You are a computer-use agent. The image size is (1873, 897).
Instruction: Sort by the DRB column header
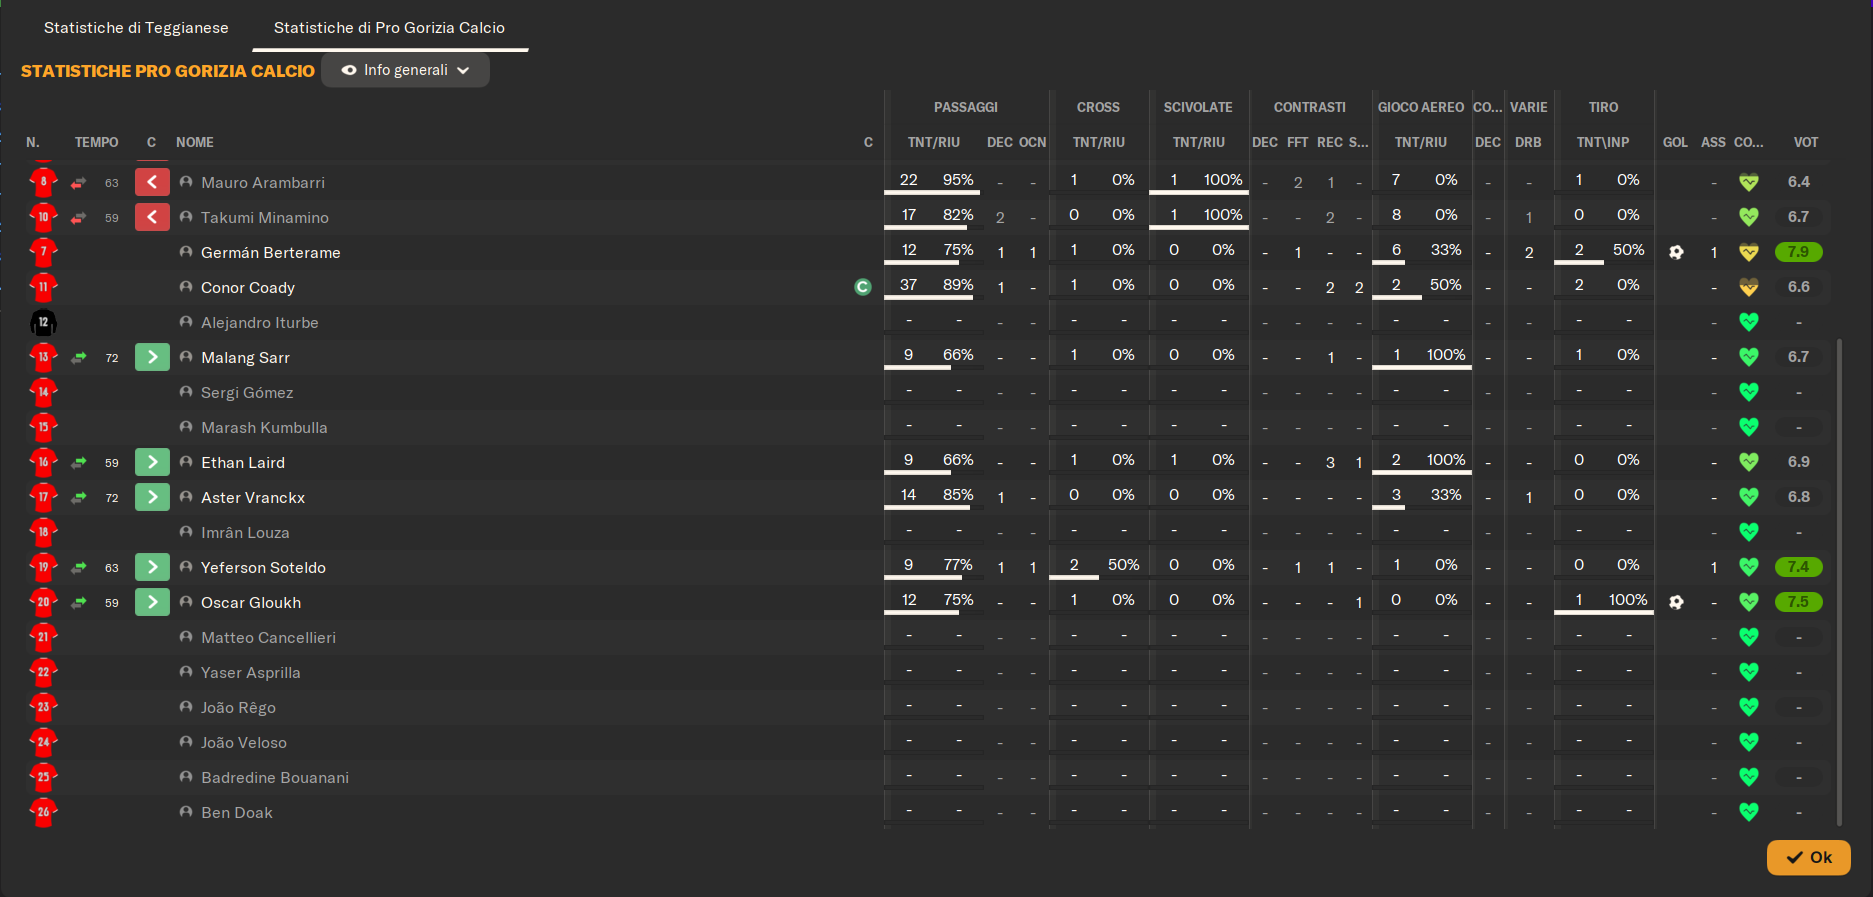point(1528,142)
